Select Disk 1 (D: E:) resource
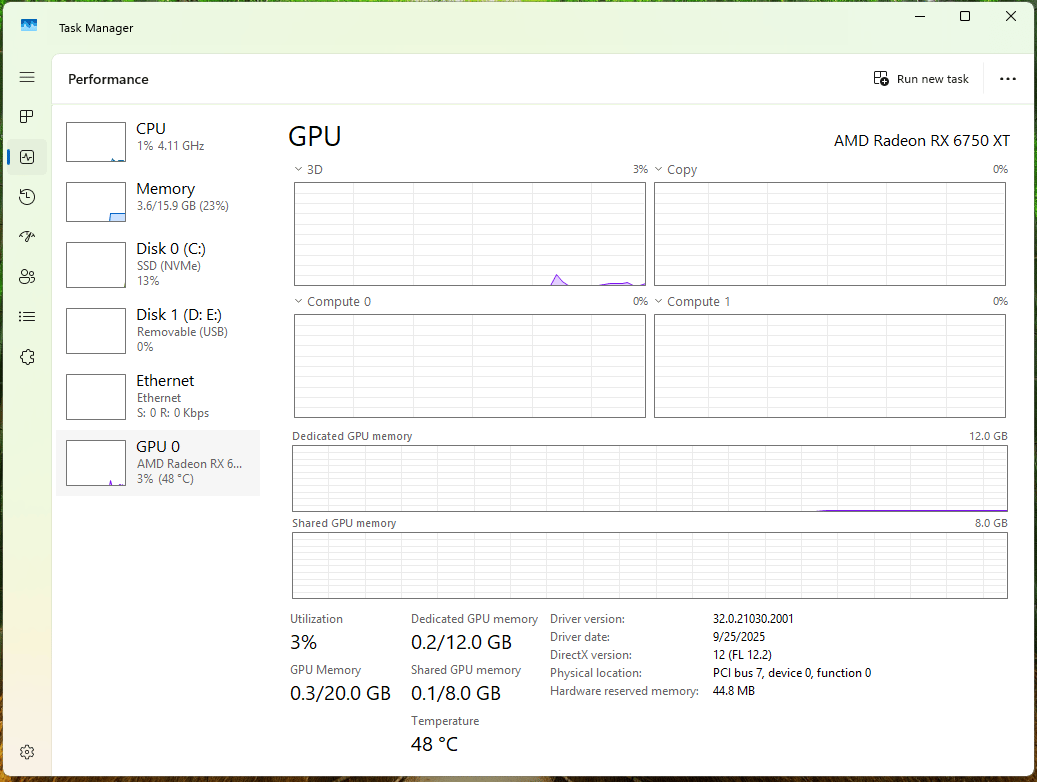 pyautogui.click(x=158, y=331)
